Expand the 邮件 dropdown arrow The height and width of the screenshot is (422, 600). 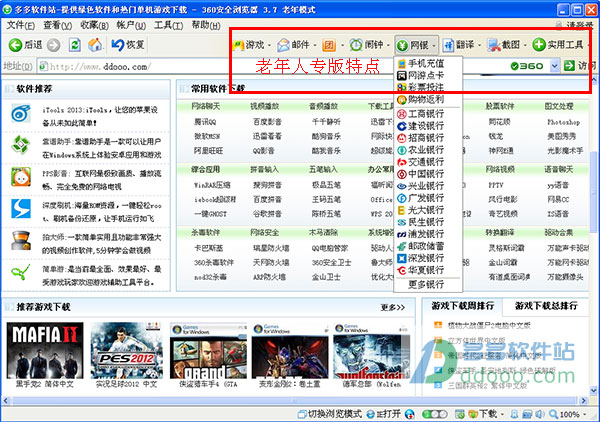click(315, 46)
